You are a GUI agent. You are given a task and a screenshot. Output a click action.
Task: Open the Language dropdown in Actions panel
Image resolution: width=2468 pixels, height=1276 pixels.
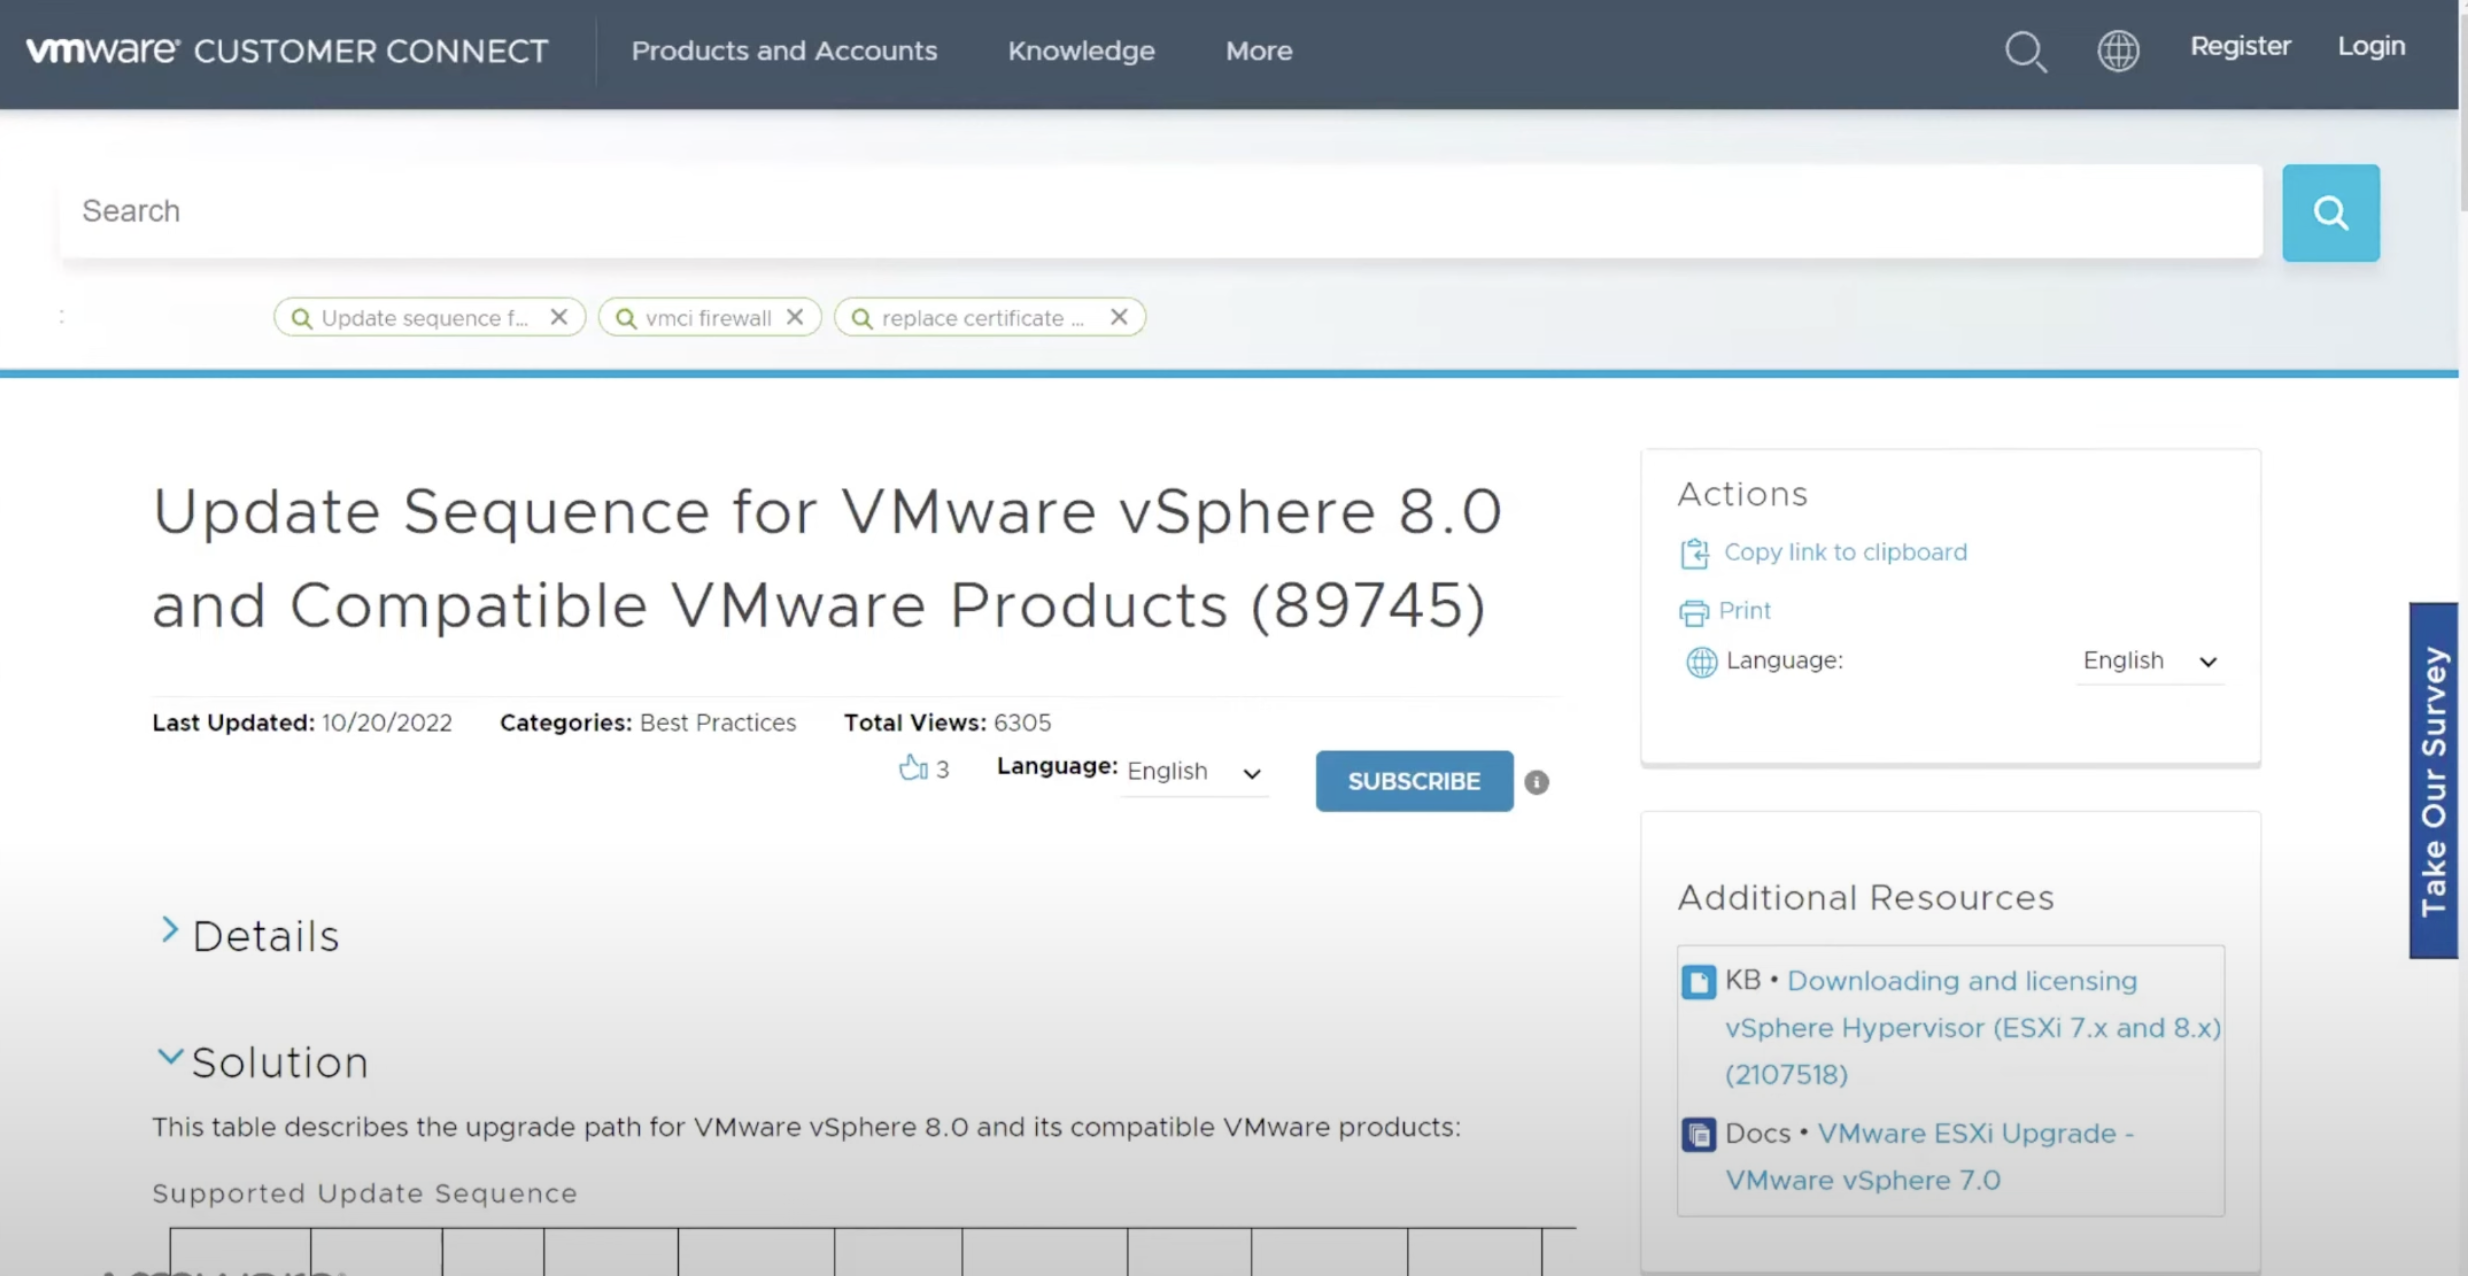click(x=2149, y=661)
